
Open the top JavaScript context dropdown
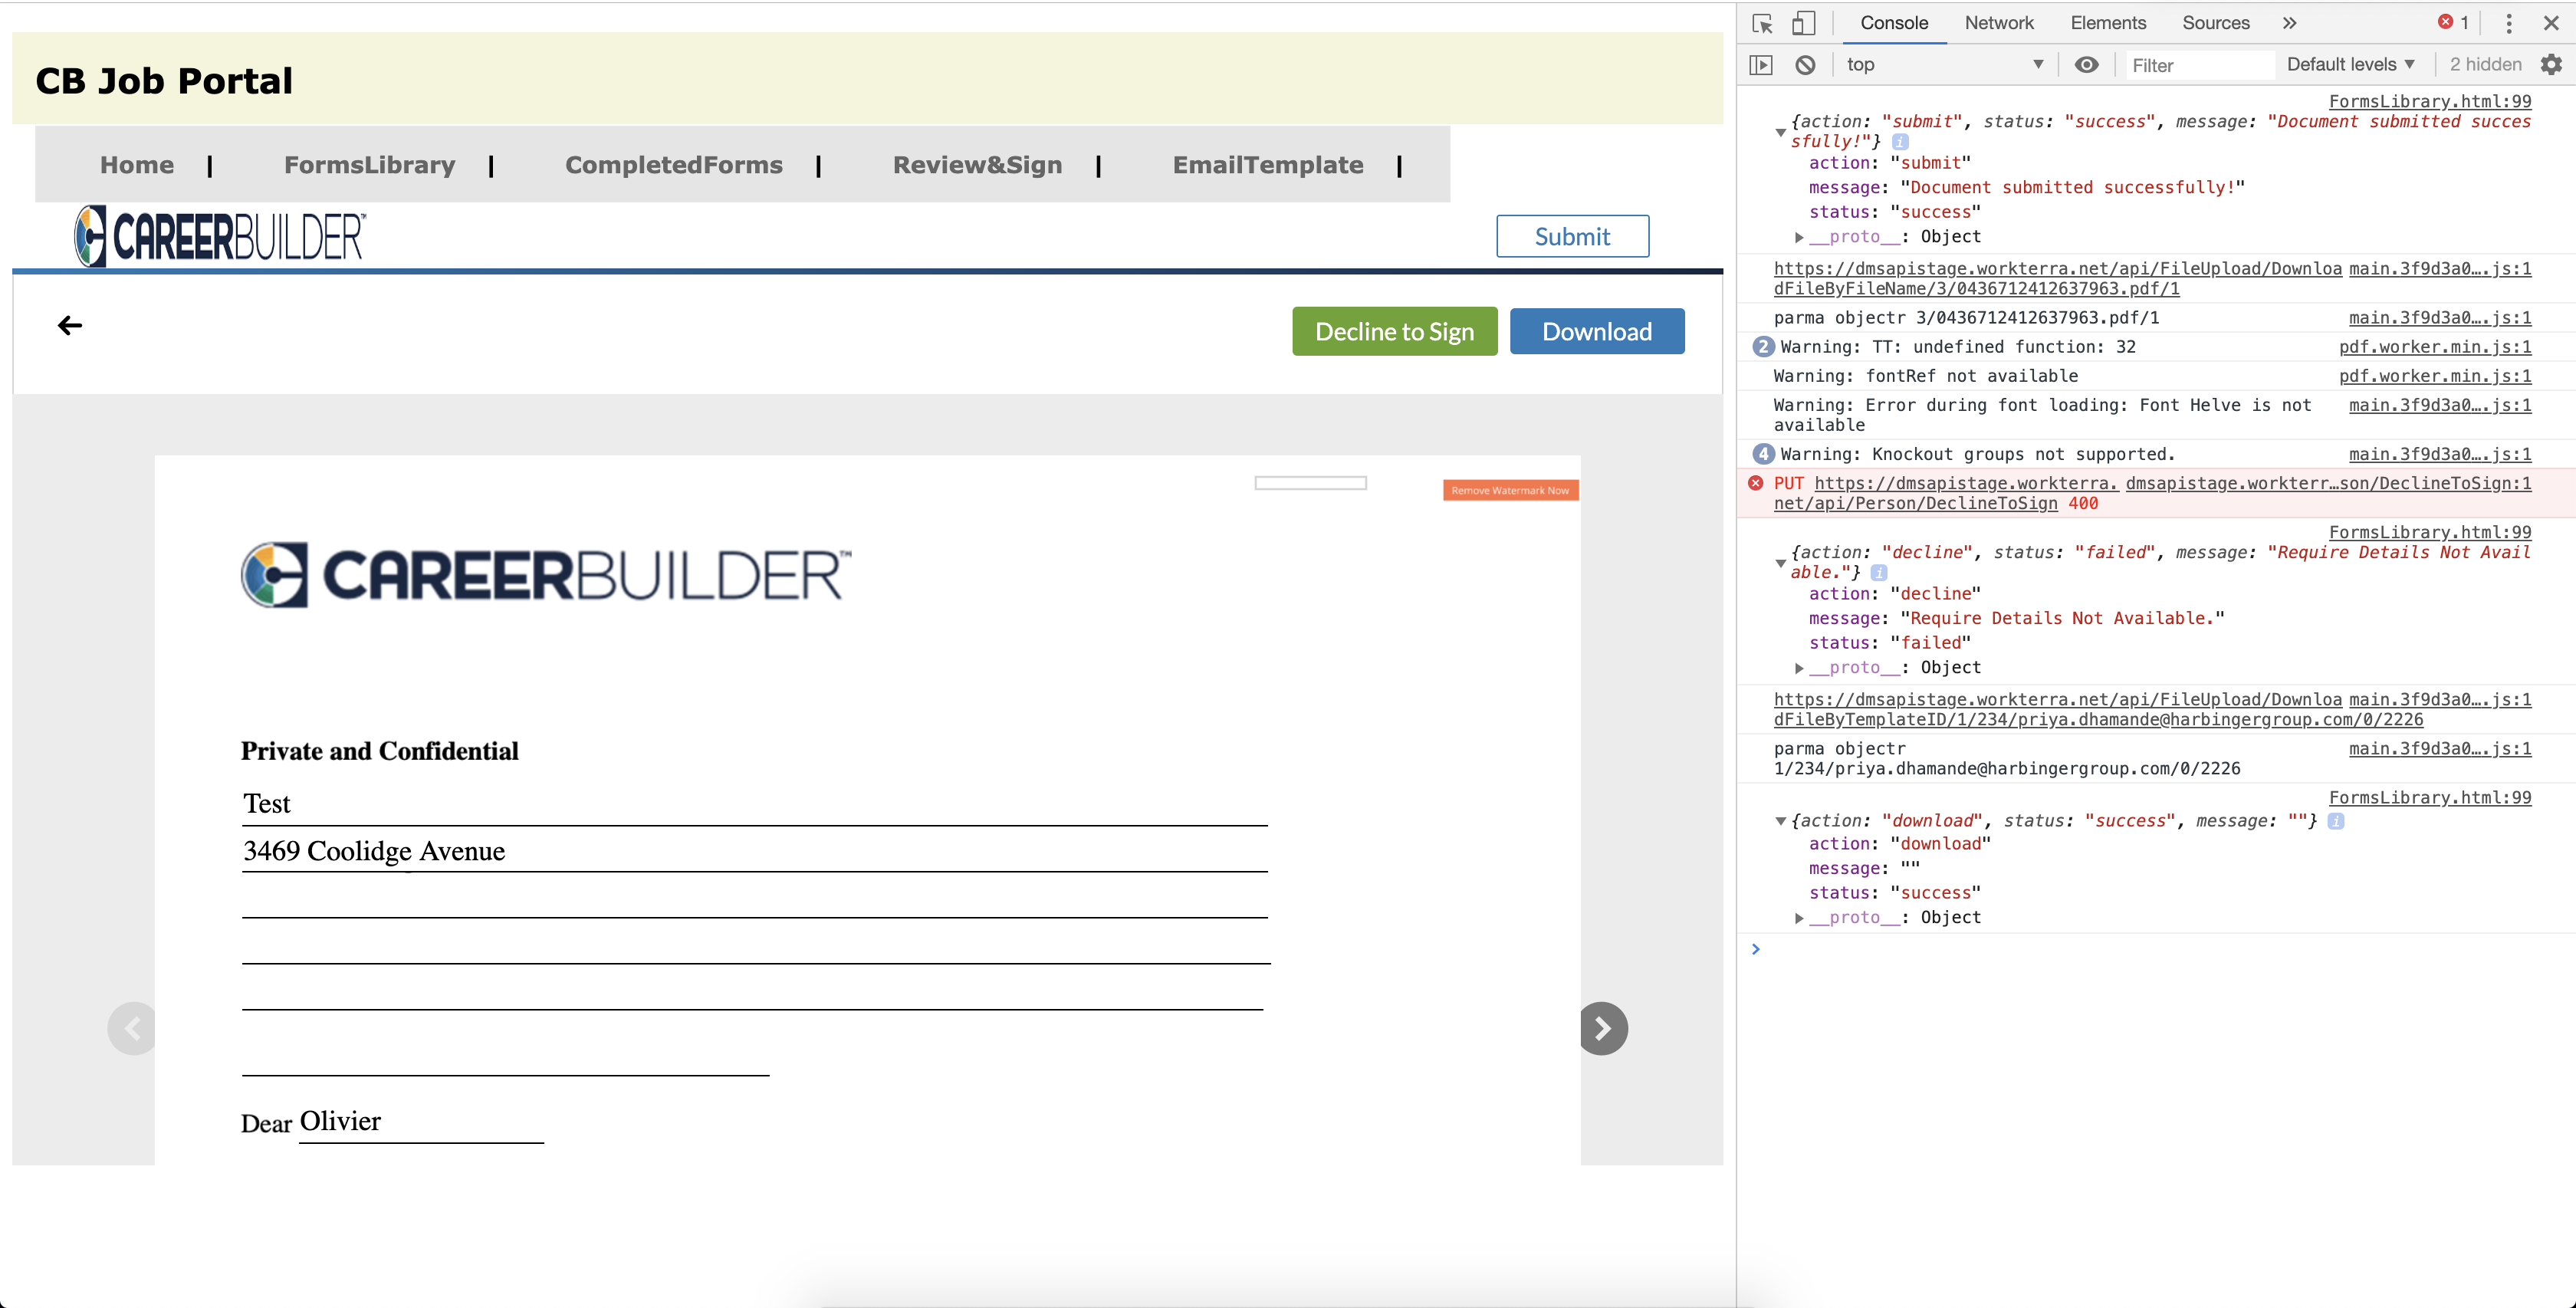[x=1944, y=65]
